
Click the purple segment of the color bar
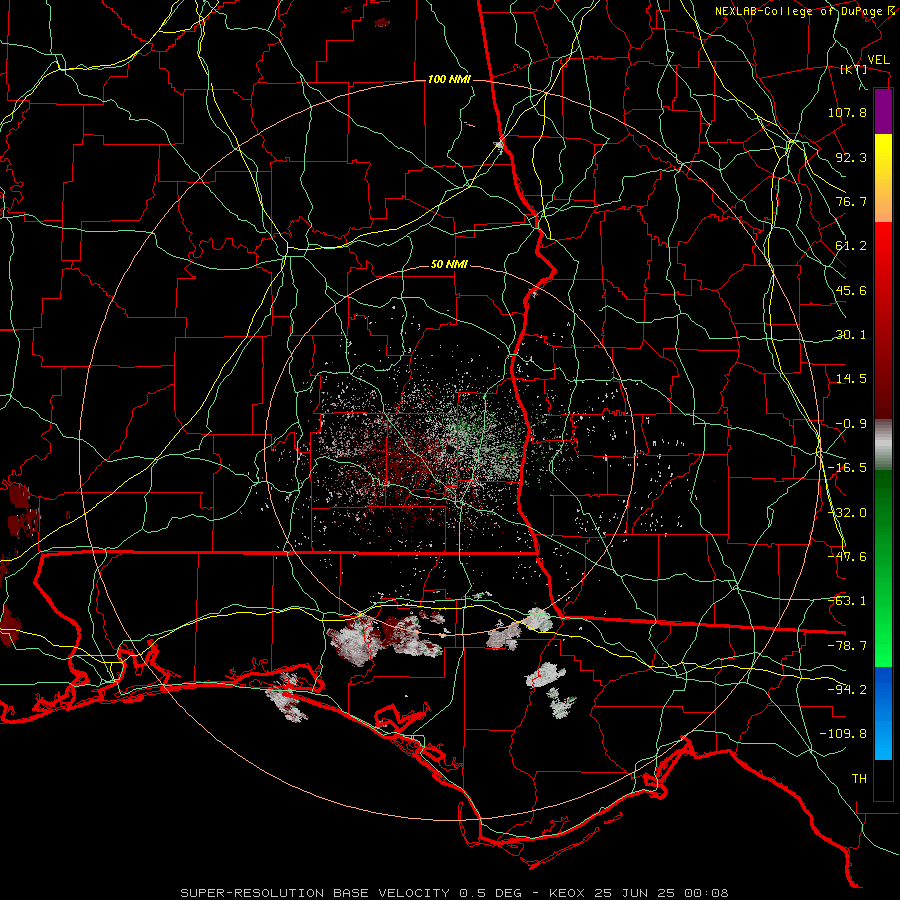[x=883, y=111]
